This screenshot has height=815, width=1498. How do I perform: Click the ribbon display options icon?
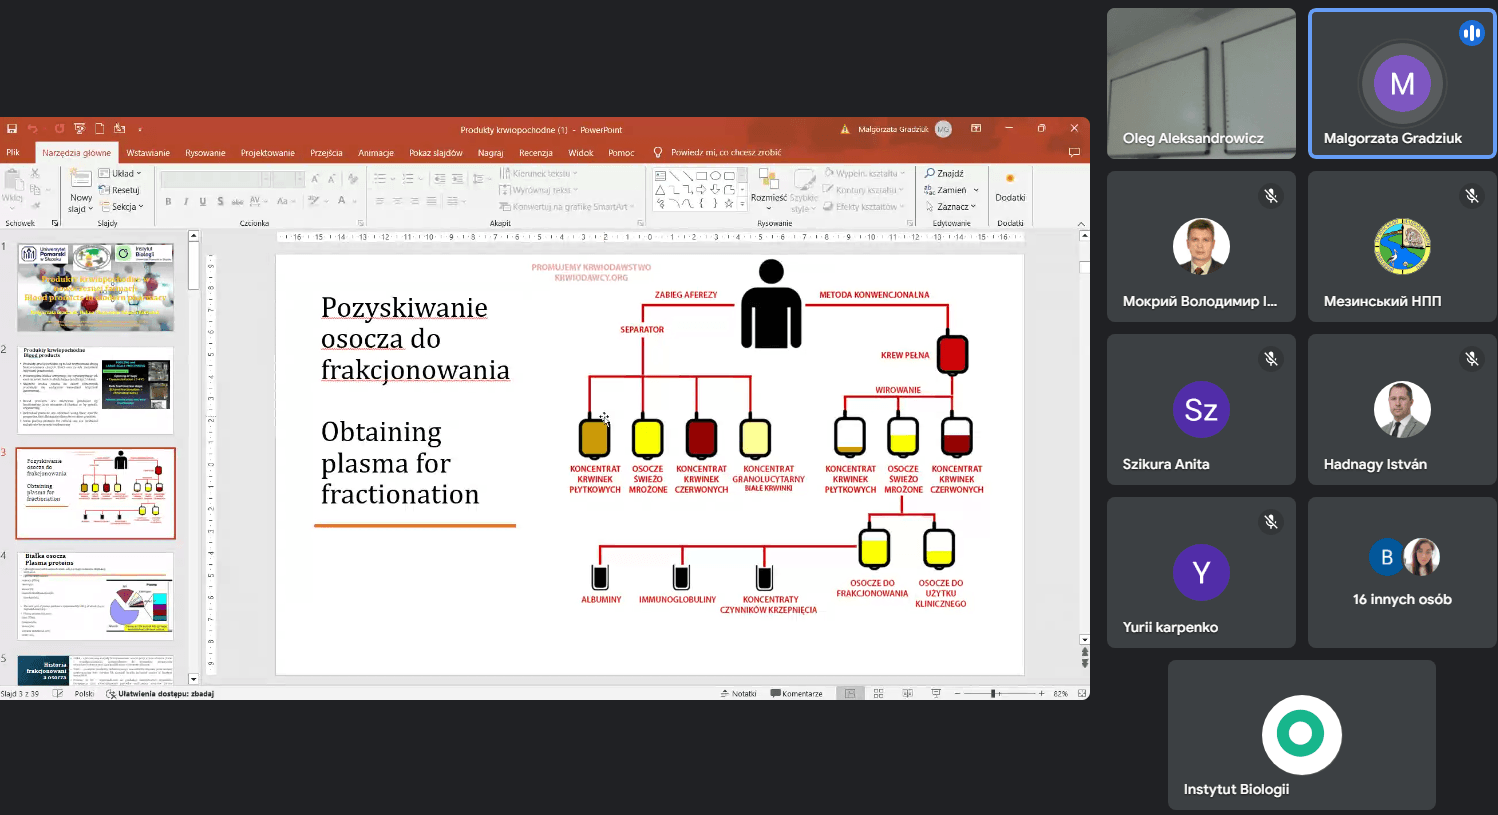coord(976,128)
